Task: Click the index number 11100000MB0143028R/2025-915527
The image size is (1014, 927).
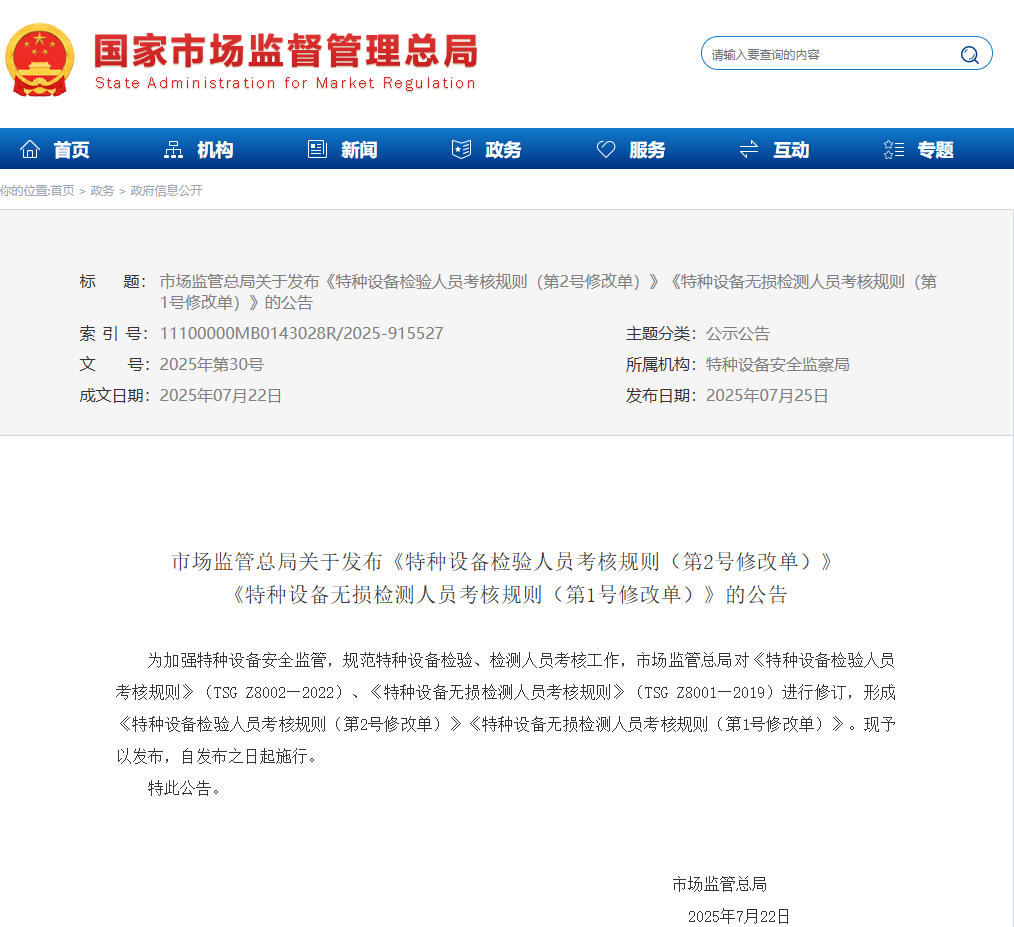Action: click(x=301, y=334)
